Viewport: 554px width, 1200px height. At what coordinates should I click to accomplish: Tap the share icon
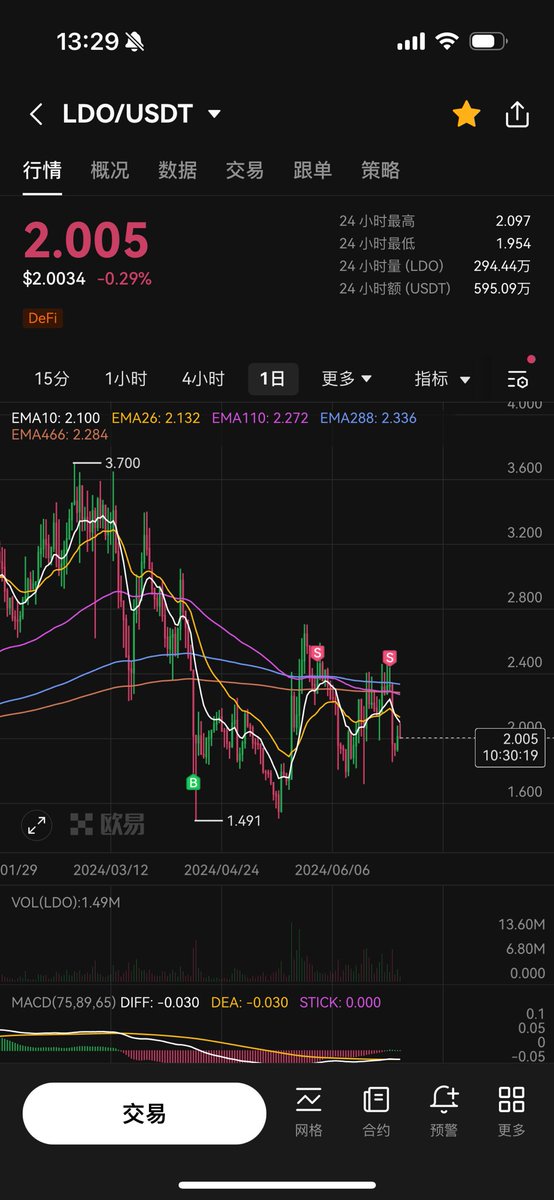[x=517, y=114]
